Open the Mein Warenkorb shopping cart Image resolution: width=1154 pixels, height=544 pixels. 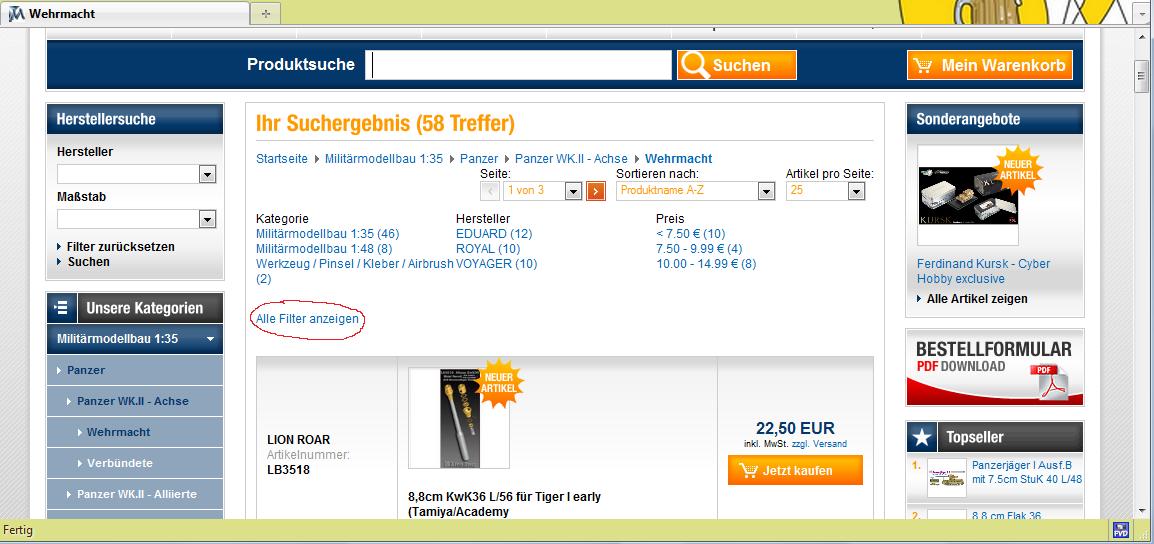coord(990,65)
